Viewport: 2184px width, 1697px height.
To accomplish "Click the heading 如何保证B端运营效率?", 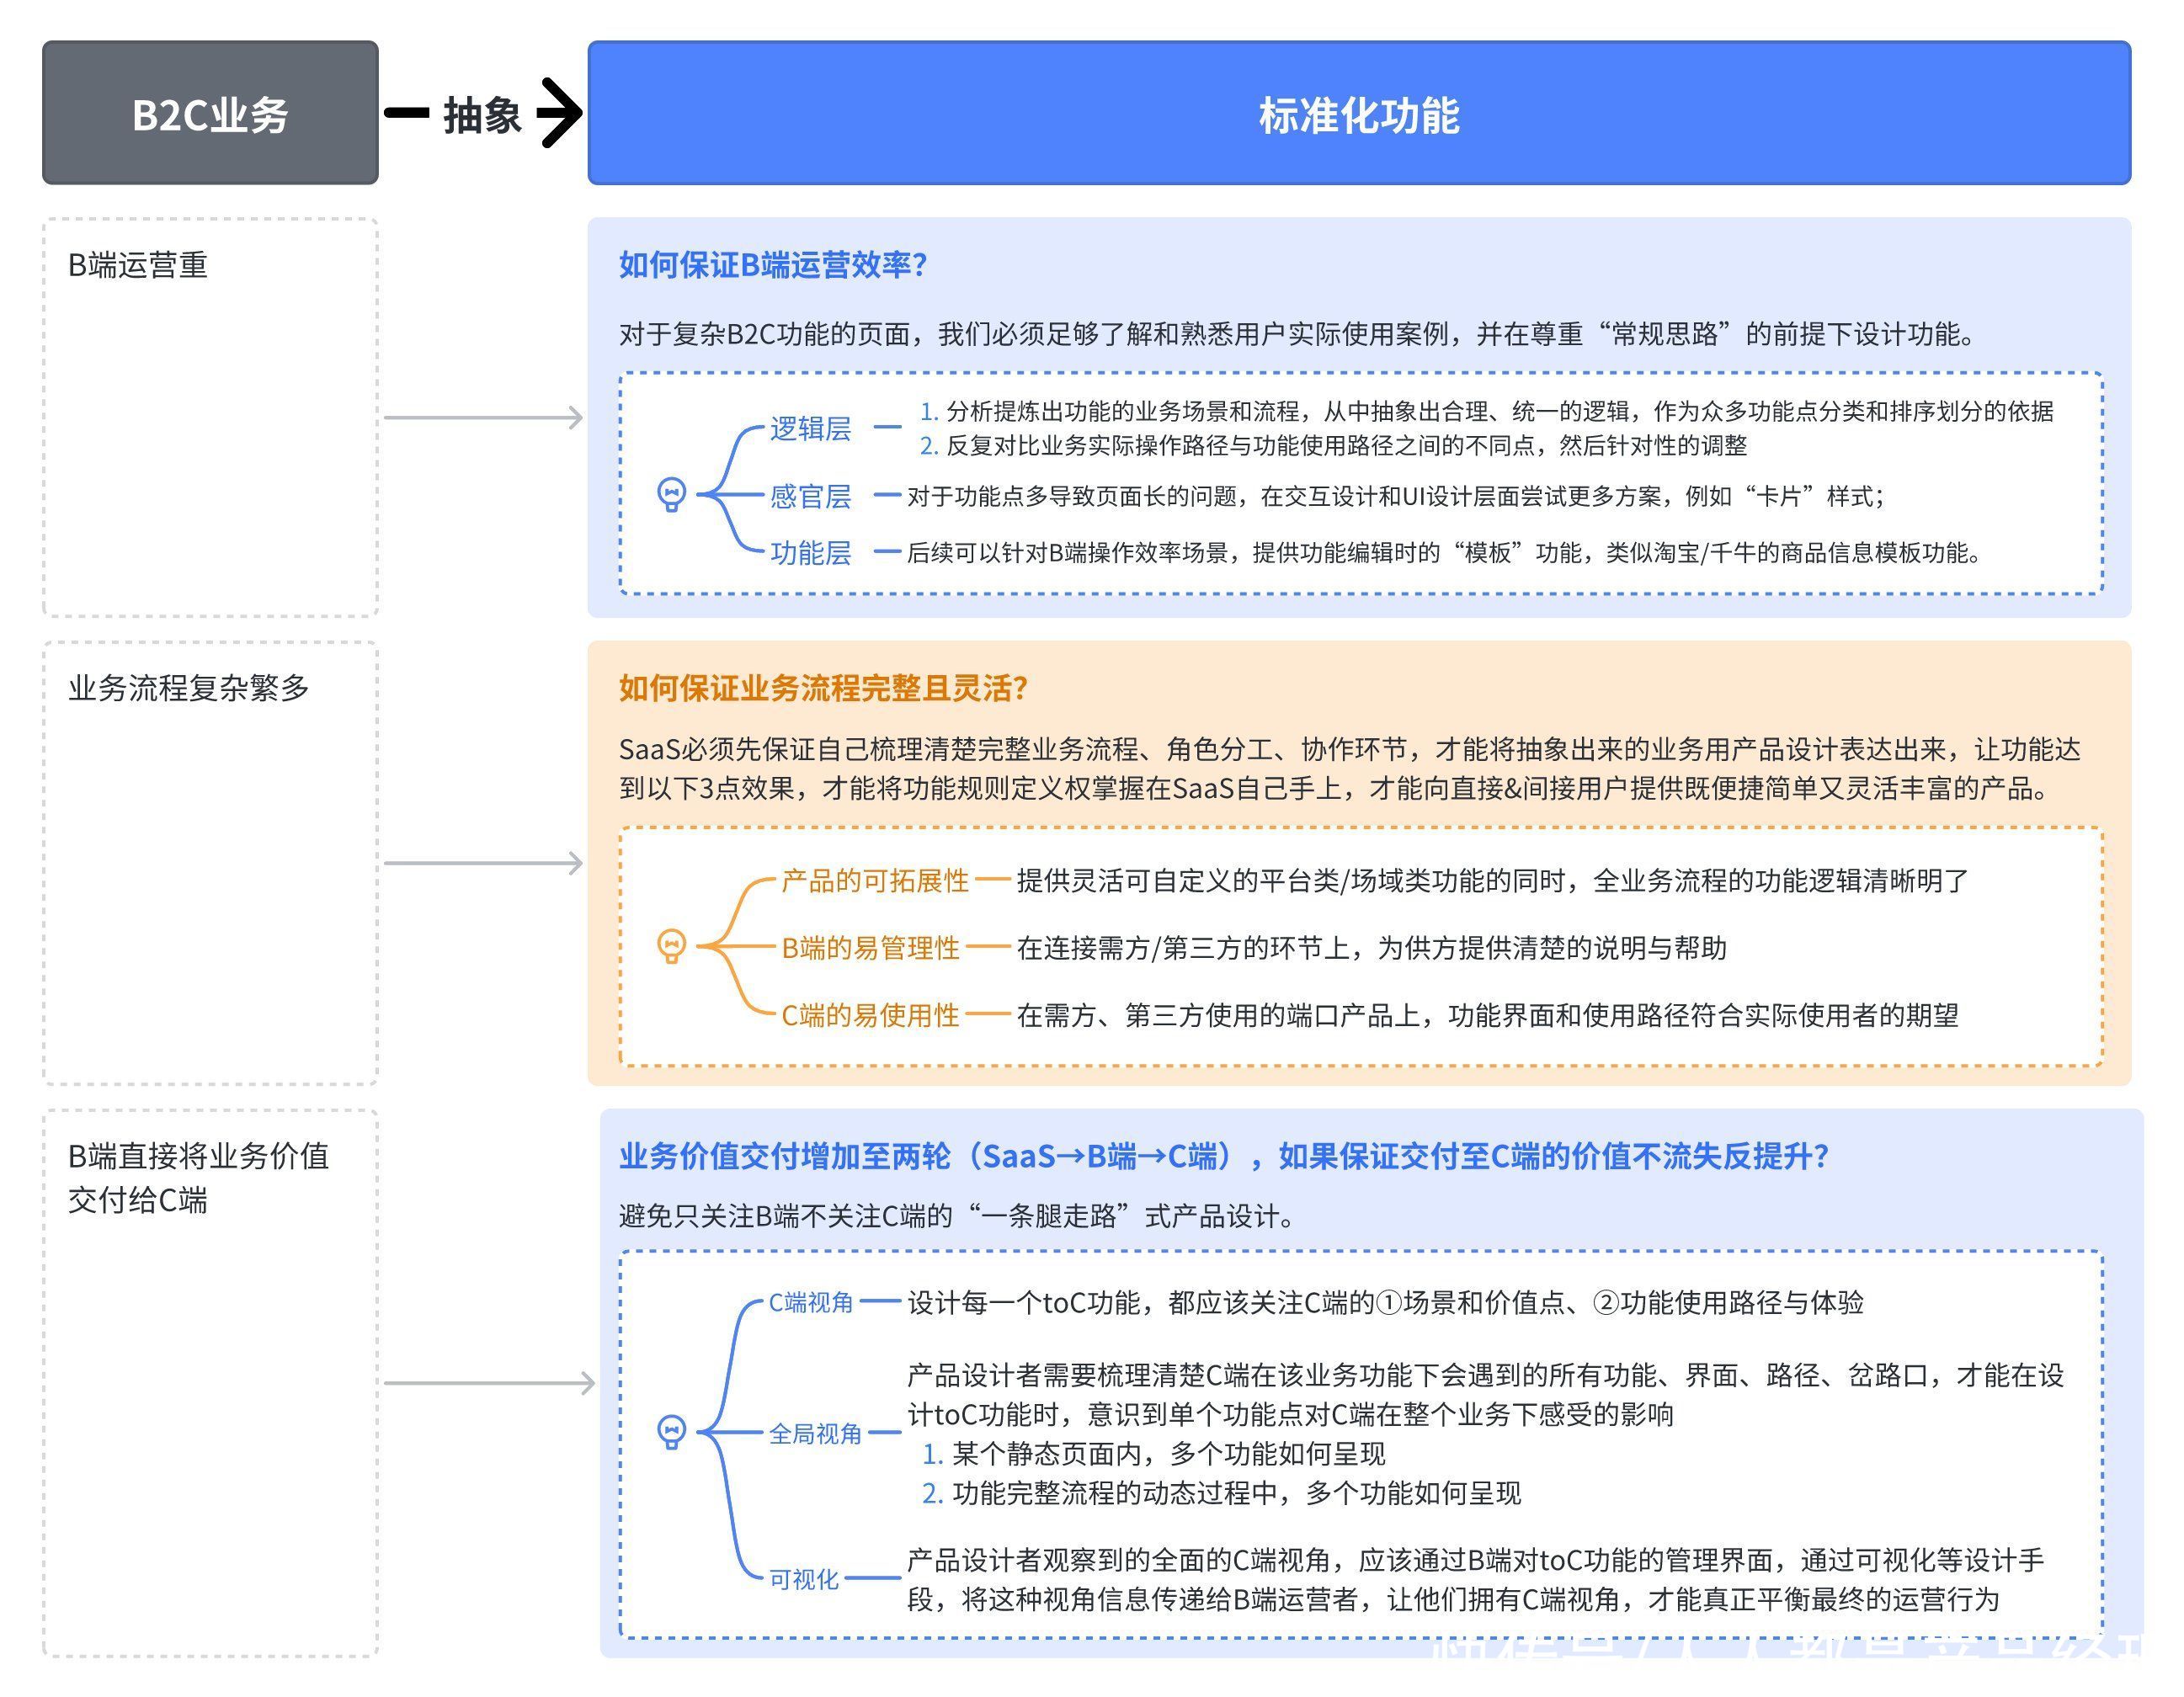I will pyautogui.click(x=773, y=265).
